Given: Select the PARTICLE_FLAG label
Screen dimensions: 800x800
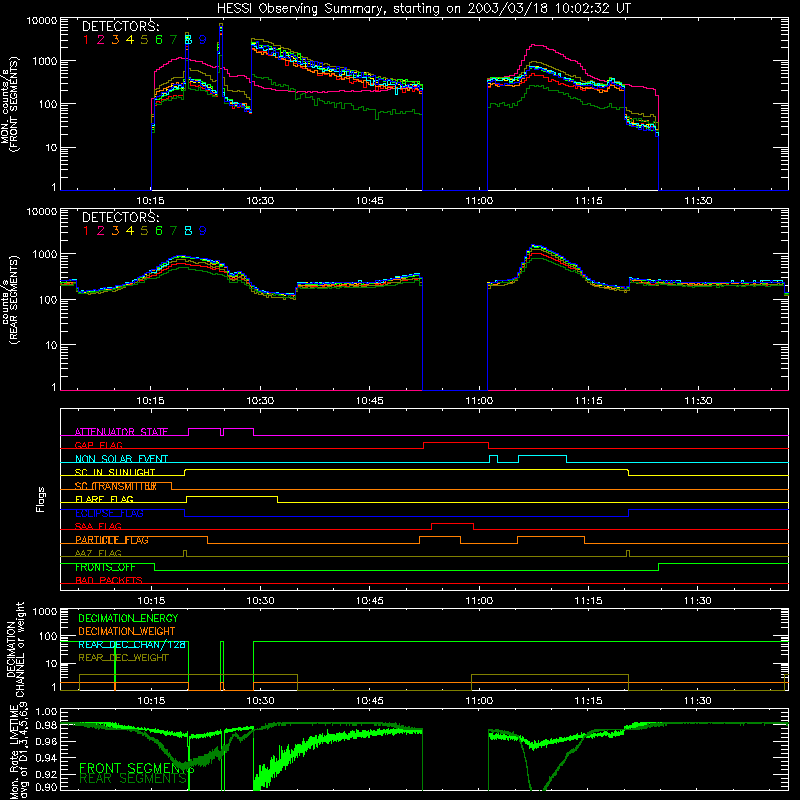Looking at the screenshot, I should (x=112, y=540).
